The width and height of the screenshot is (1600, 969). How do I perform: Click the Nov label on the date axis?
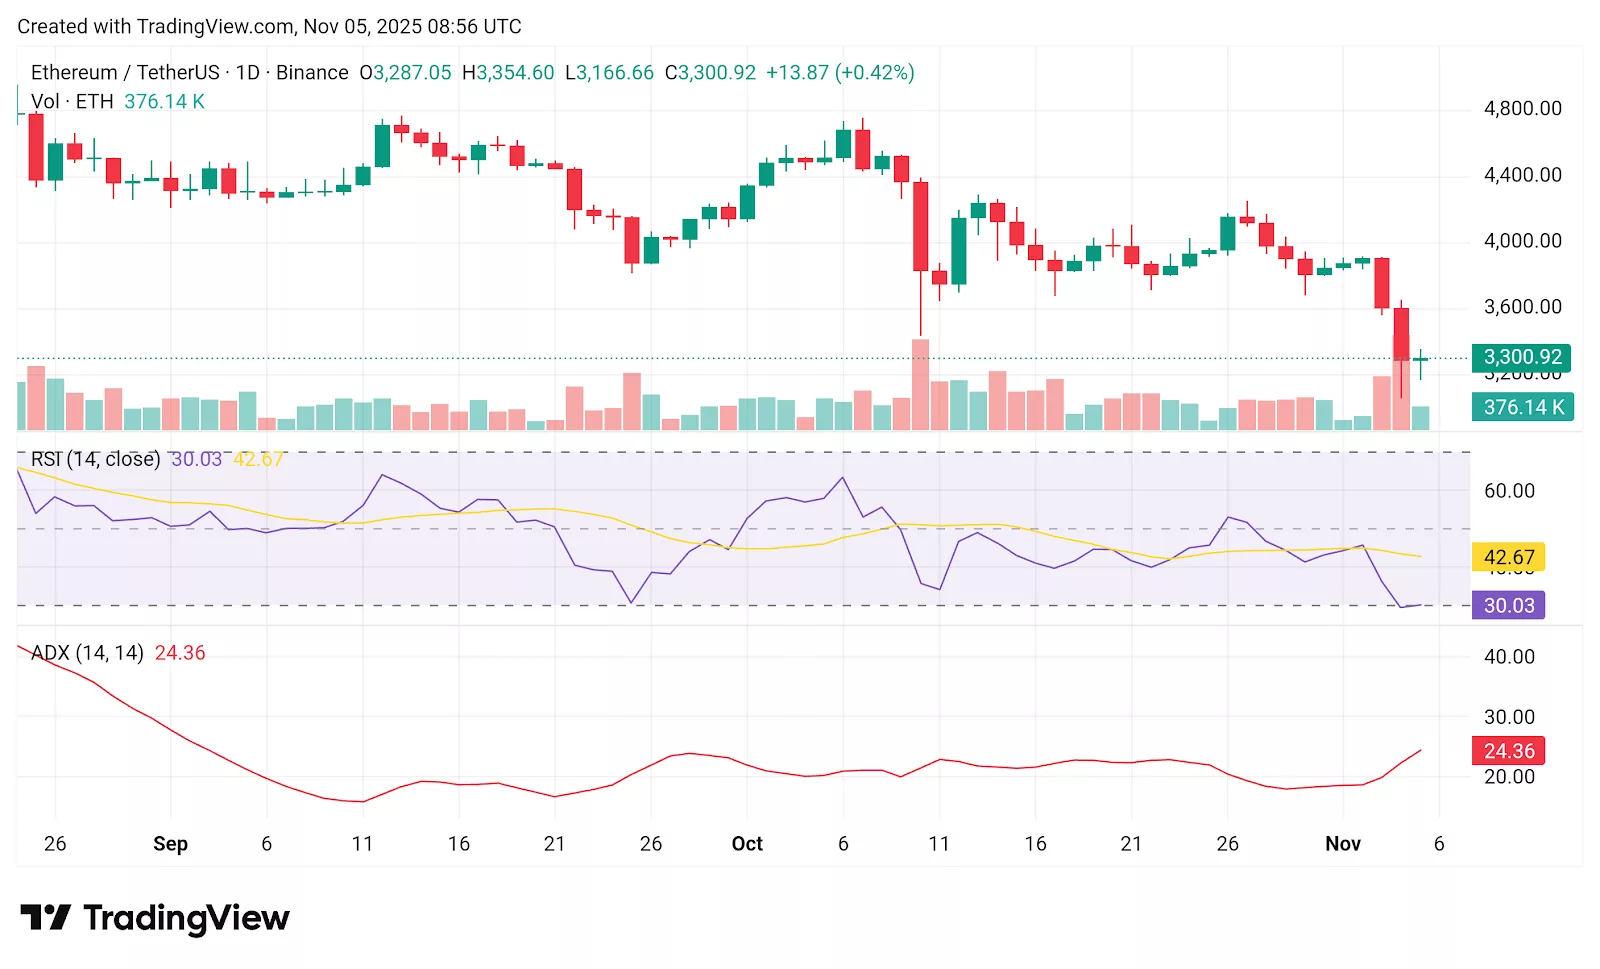click(x=1343, y=843)
